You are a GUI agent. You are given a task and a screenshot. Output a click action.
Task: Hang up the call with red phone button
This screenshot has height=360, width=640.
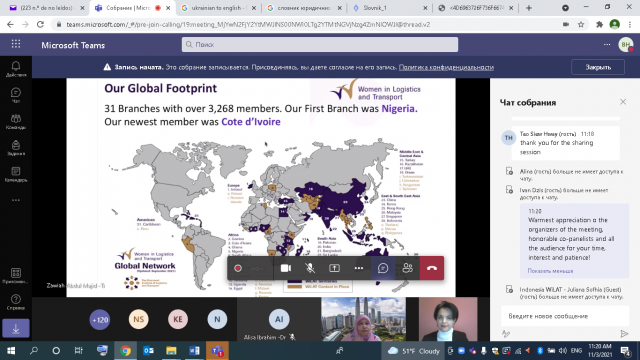pos(431,268)
